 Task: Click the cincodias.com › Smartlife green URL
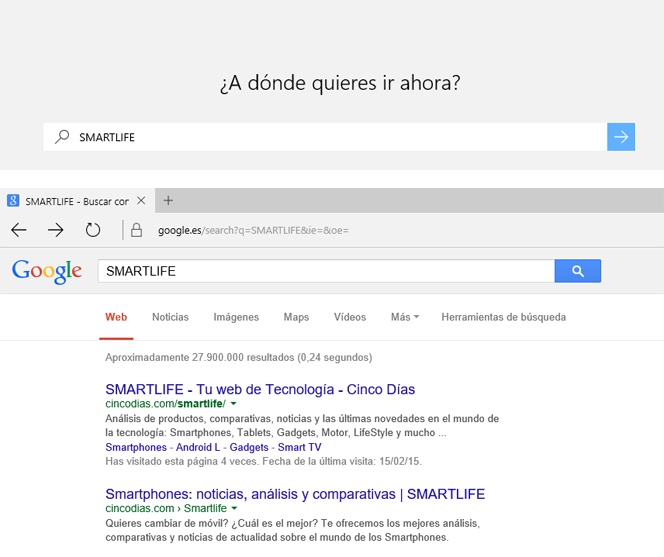coord(166,508)
